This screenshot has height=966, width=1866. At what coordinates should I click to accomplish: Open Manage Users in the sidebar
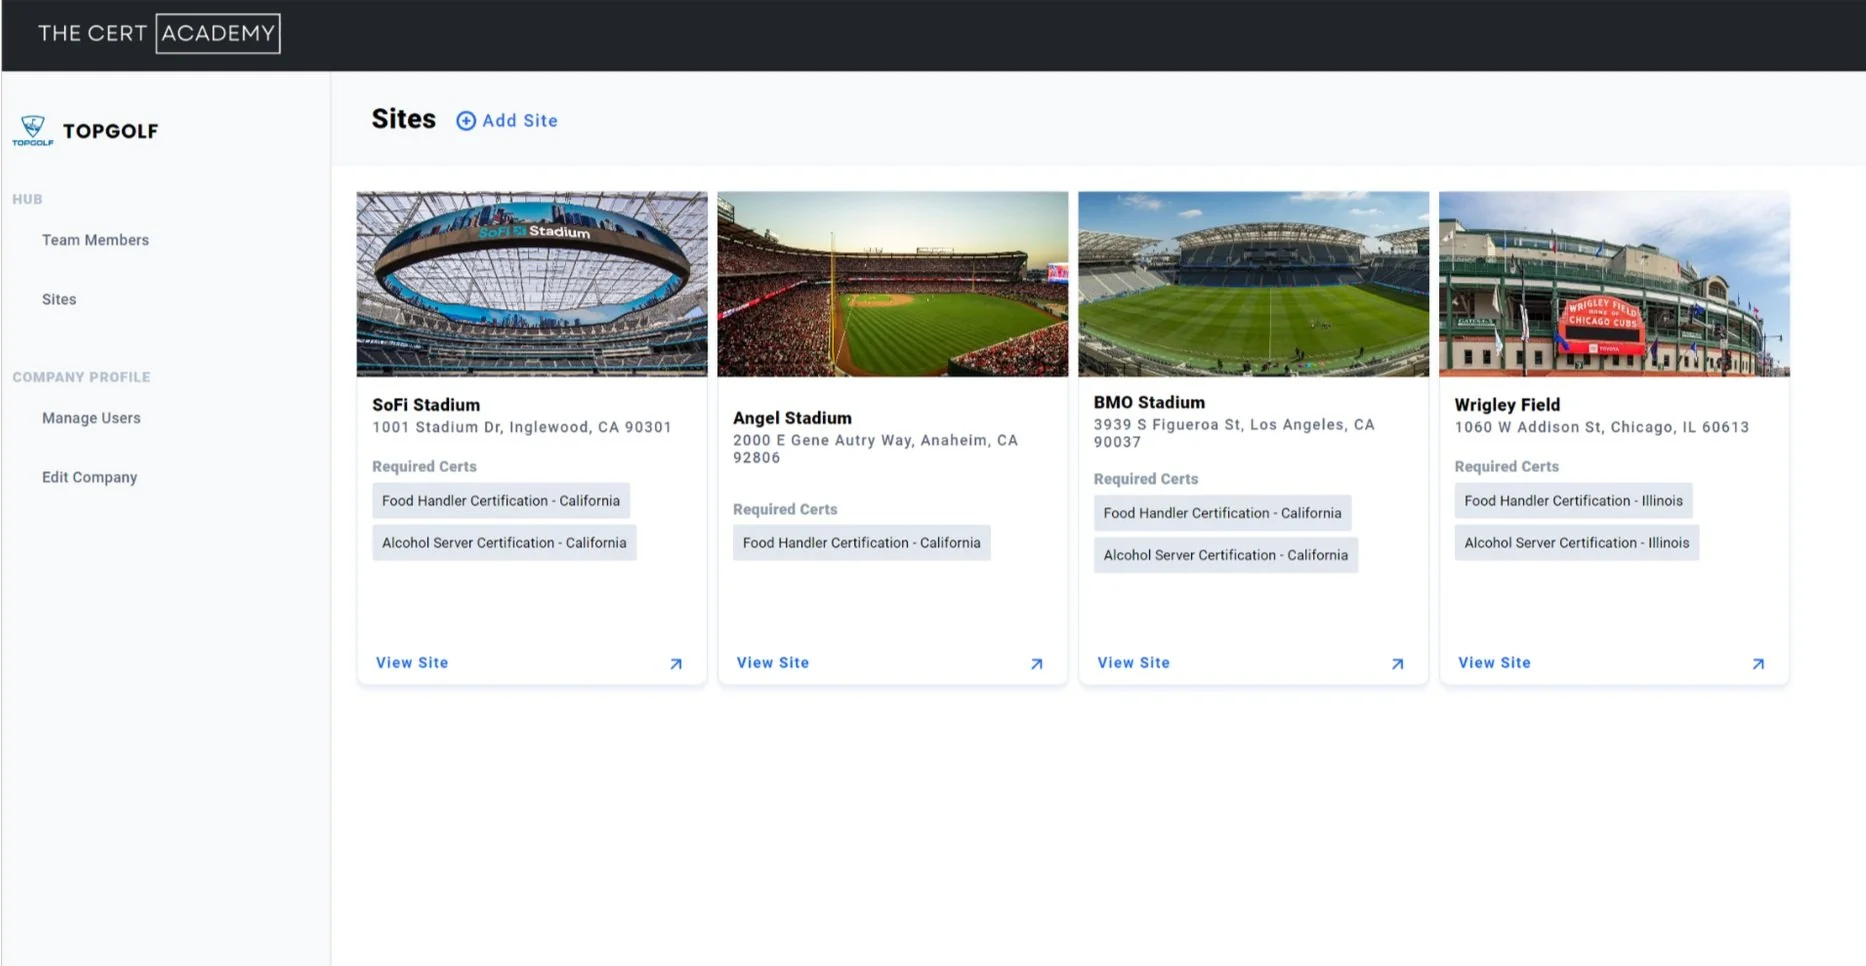click(x=91, y=418)
